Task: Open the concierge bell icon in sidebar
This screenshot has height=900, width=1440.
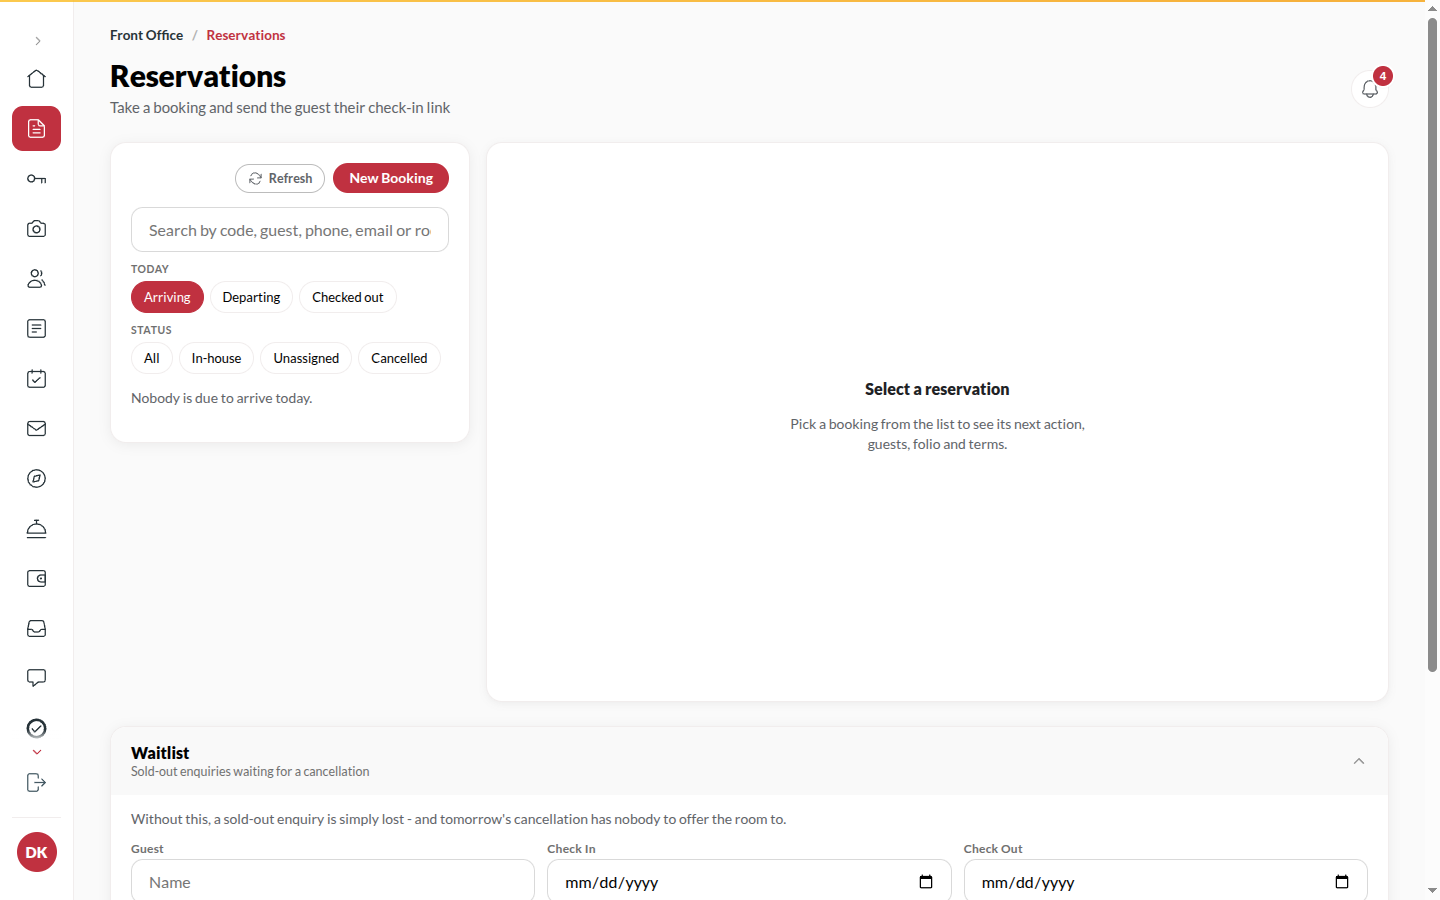Action: pyautogui.click(x=36, y=529)
